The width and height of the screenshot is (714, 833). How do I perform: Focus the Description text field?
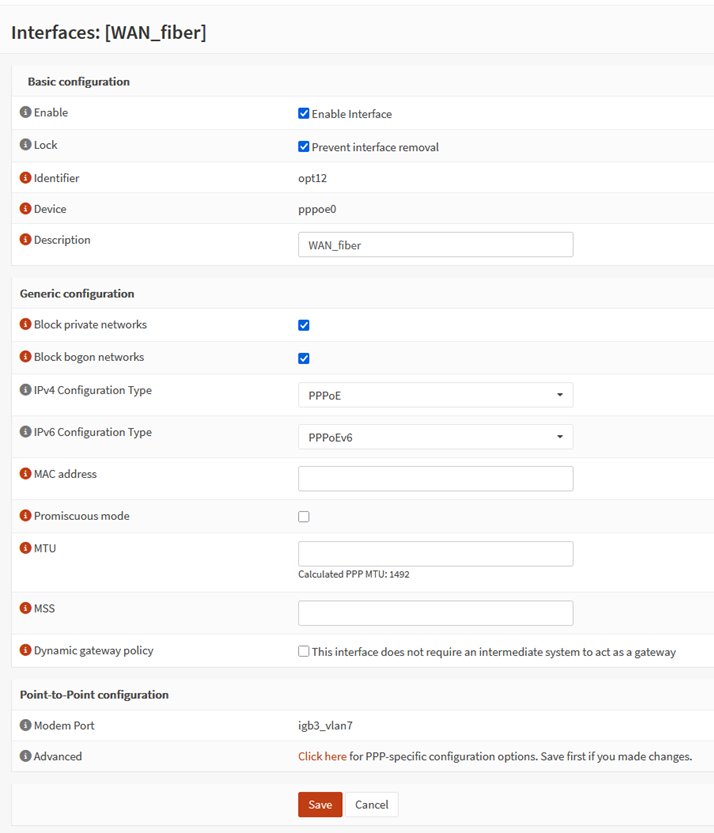point(435,245)
